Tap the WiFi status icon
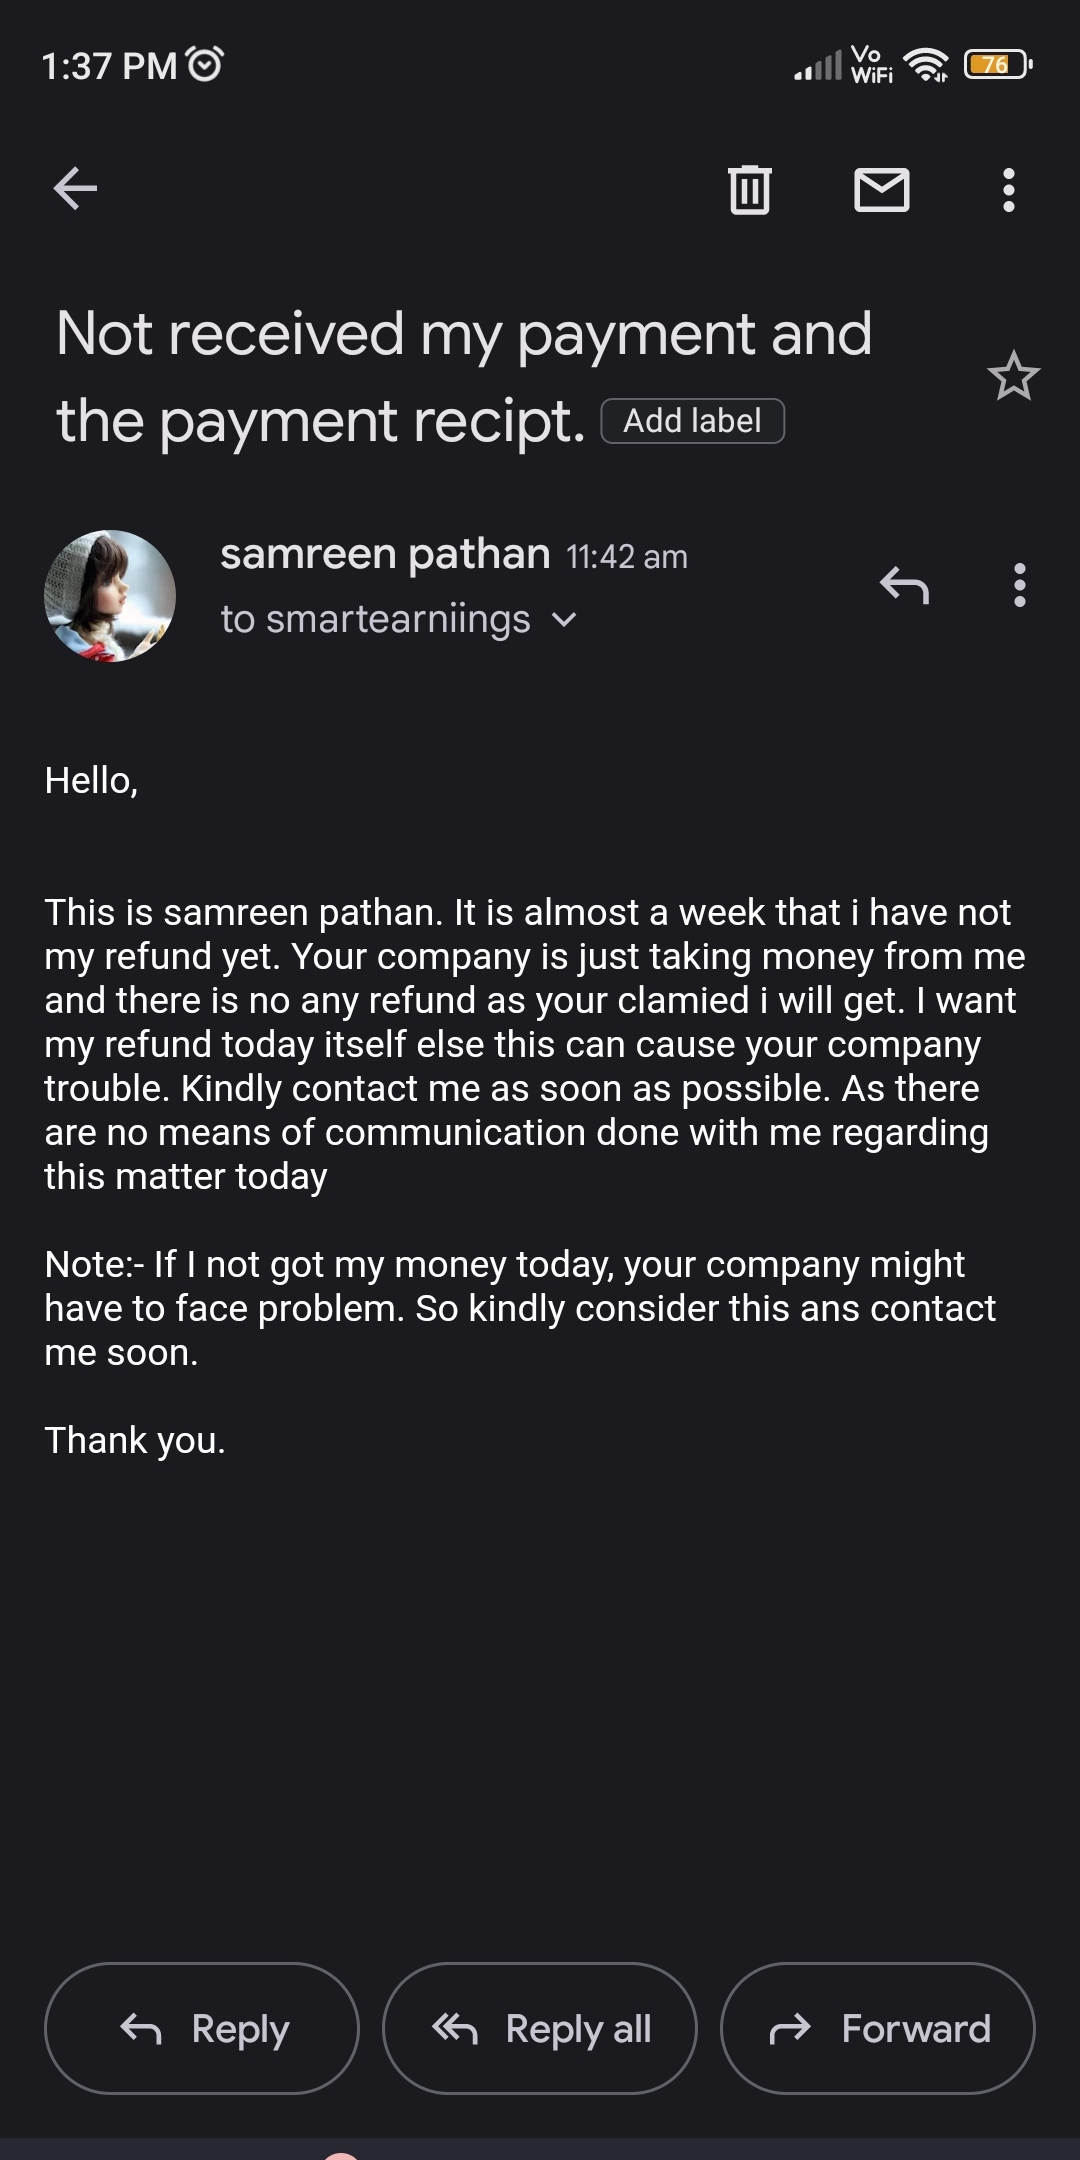Image resolution: width=1080 pixels, height=2160 pixels. (926, 65)
